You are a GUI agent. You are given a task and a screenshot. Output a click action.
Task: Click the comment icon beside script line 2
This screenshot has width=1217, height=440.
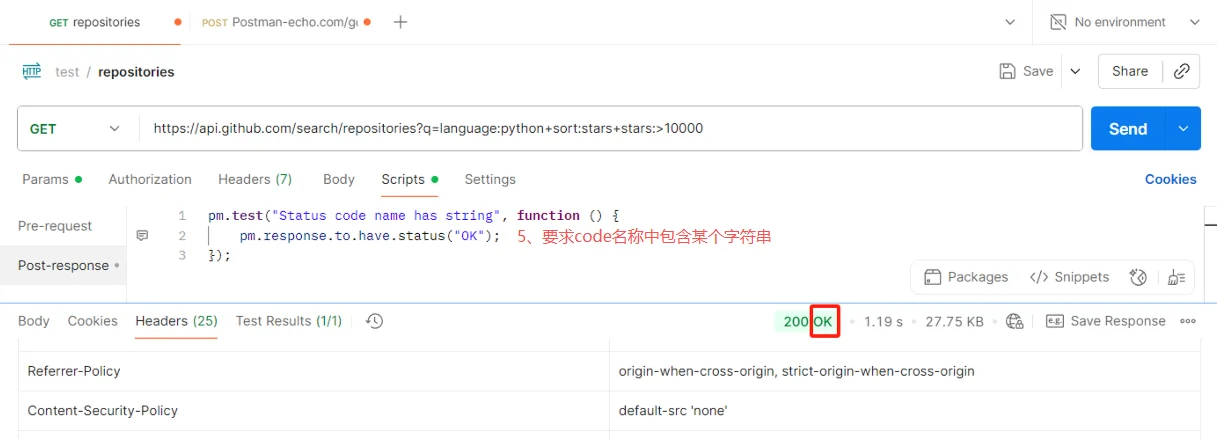pyautogui.click(x=142, y=236)
